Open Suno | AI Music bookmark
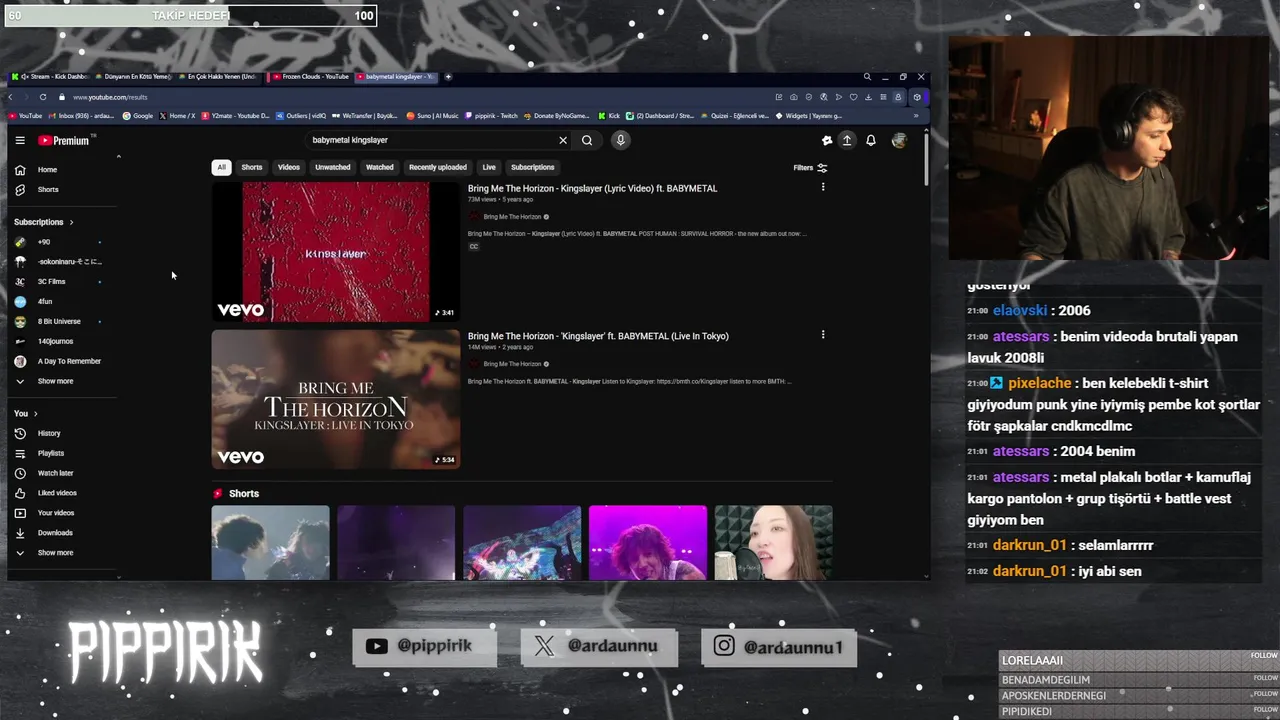Screen dimensions: 1280x720 click(x=432, y=116)
